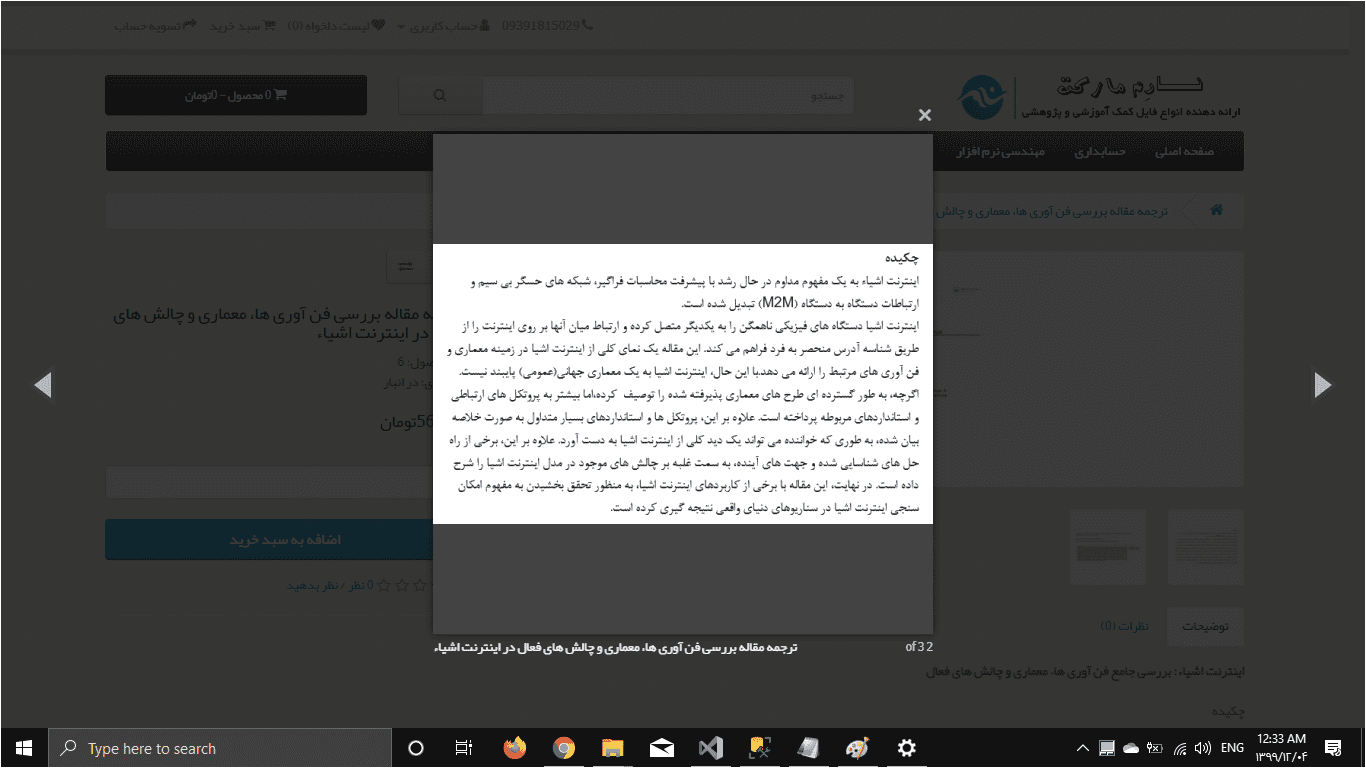Click the abstract text image in lightbox
Image resolution: width=1366 pixels, height=768 pixels.
pos(683,383)
